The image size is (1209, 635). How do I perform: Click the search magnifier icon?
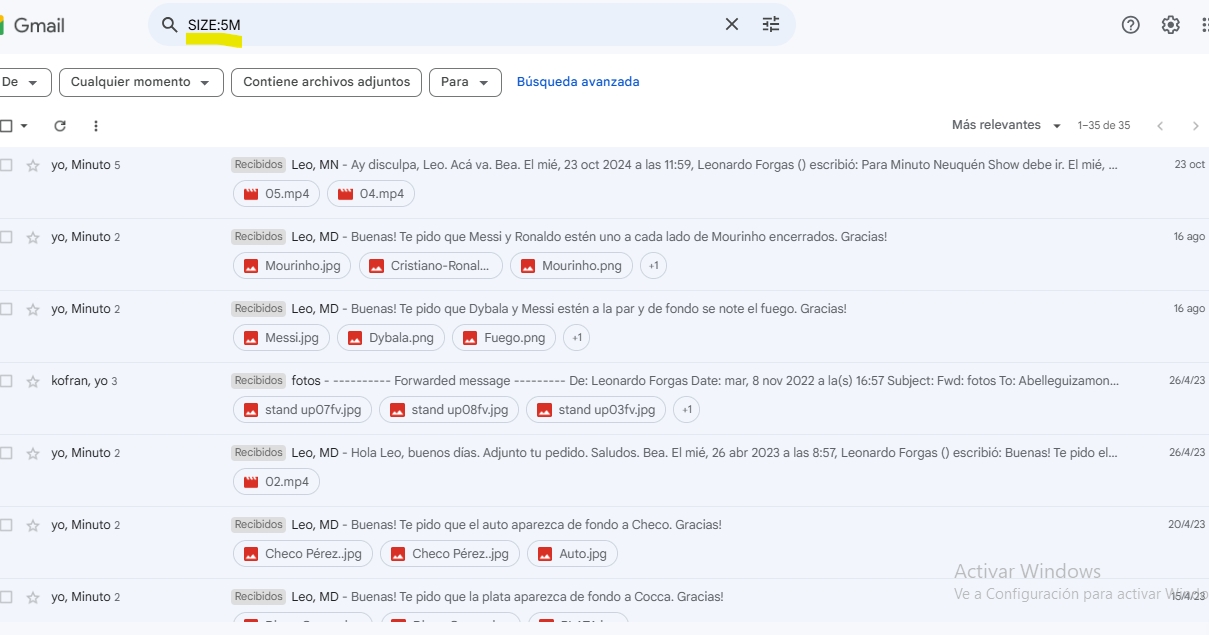pos(170,25)
